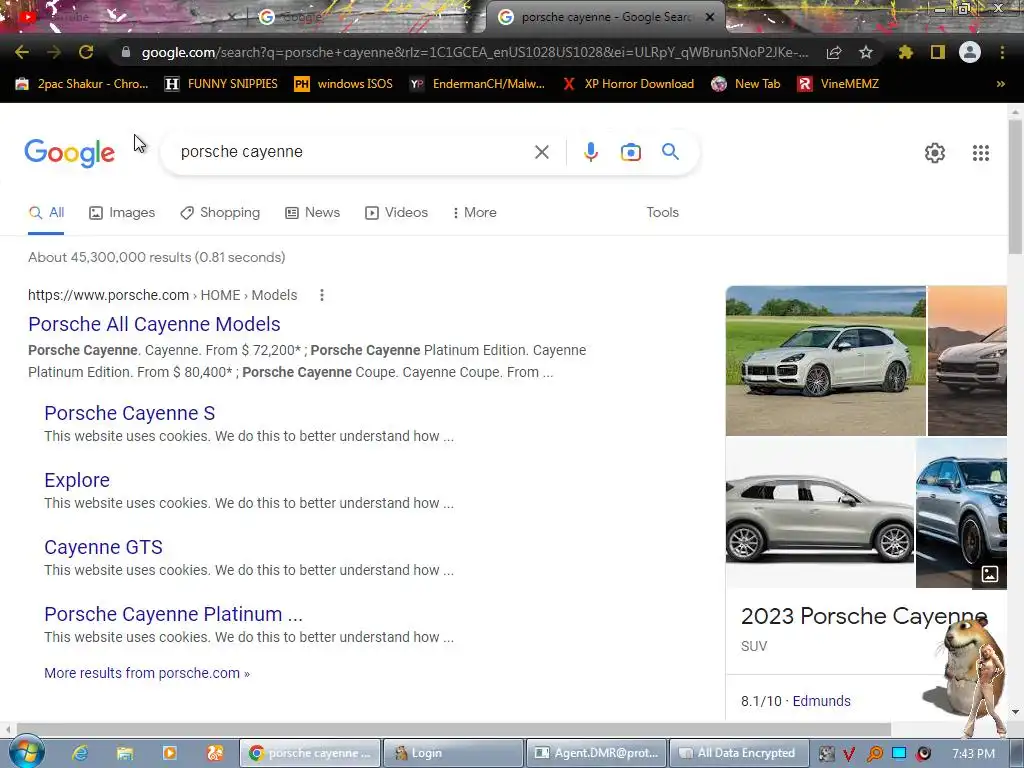Image resolution: width=1024 pixels, height=768 pixels.
Task: Open the orange magnifier tray icon
Action: [x=874, y=754]
